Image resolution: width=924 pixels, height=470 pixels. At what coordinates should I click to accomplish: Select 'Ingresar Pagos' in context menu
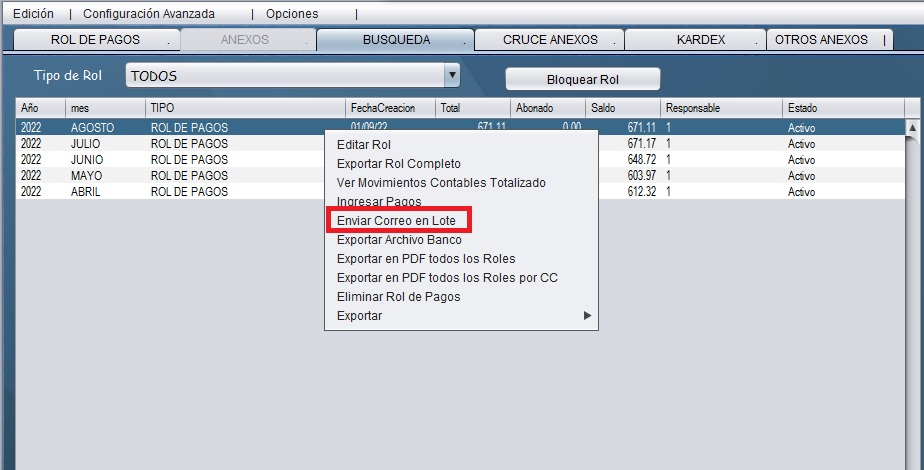[x=379, y=202]
